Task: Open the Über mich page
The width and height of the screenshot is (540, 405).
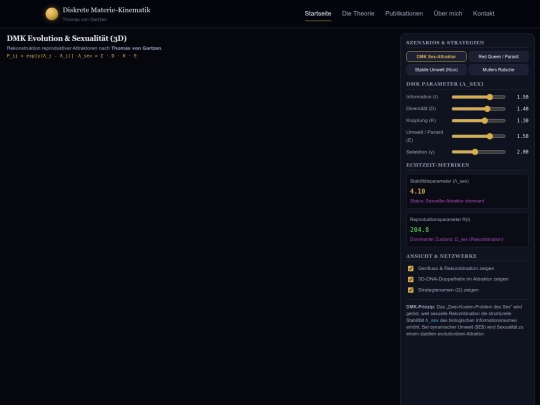Action: click(x=448, y=13)
